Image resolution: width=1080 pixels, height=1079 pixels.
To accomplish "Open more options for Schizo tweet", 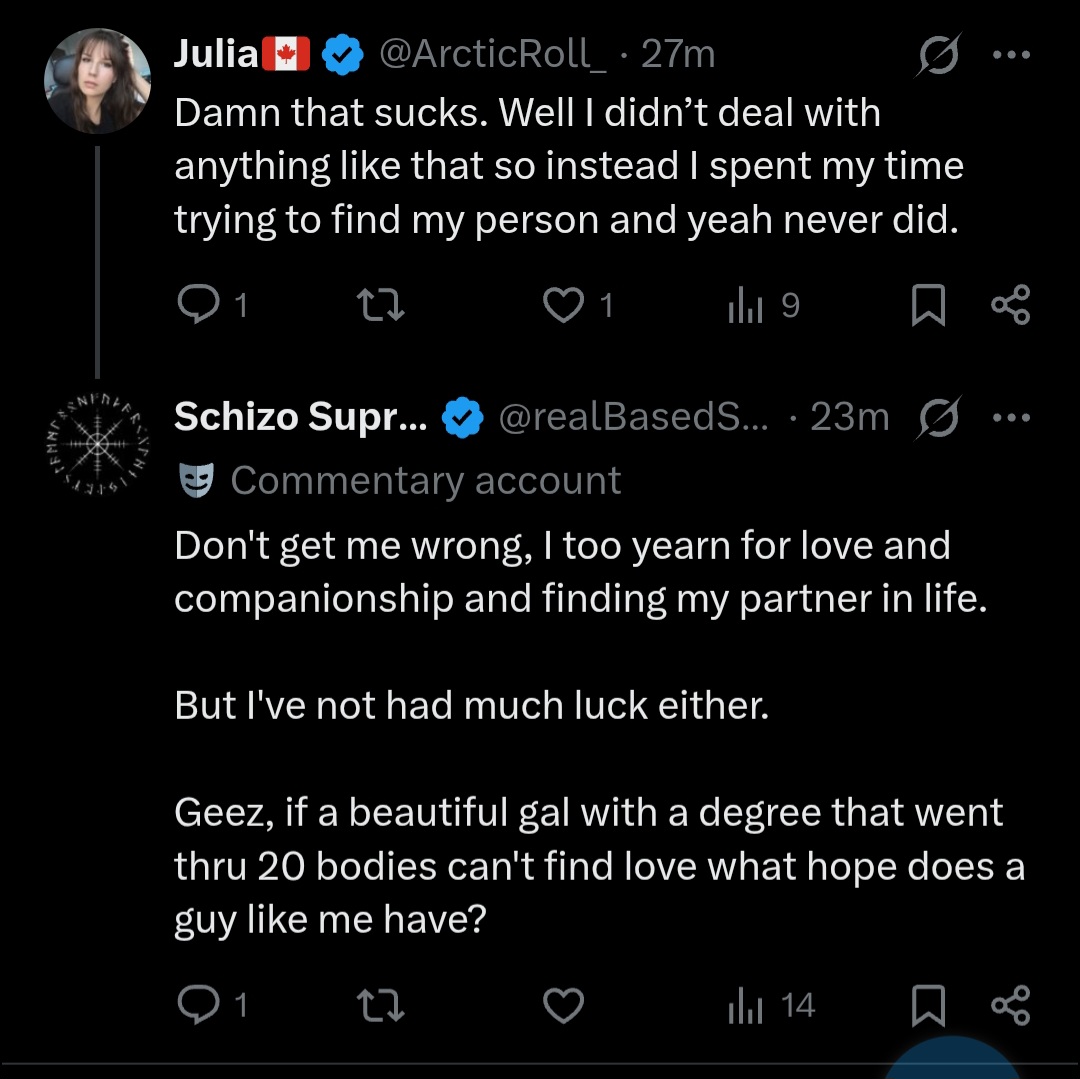I will click(x=1010, y=418).
